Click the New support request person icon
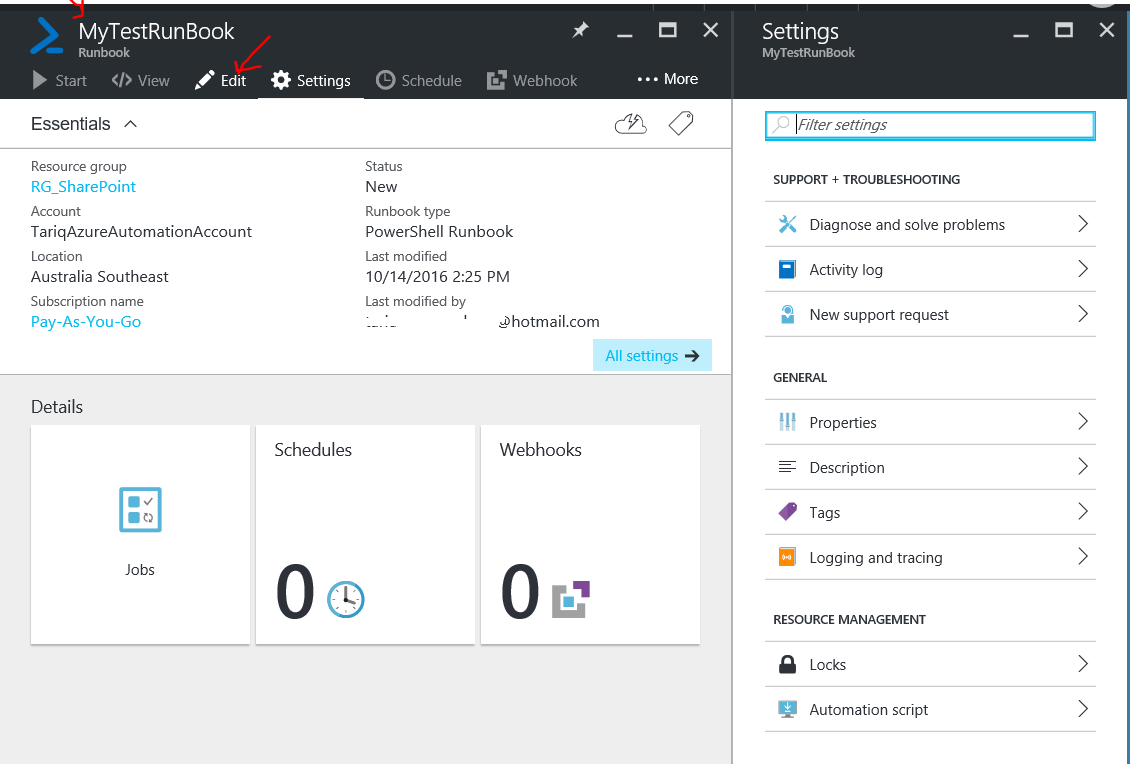This screenshot has width=1143, height=764. click(x=787, y=314)
